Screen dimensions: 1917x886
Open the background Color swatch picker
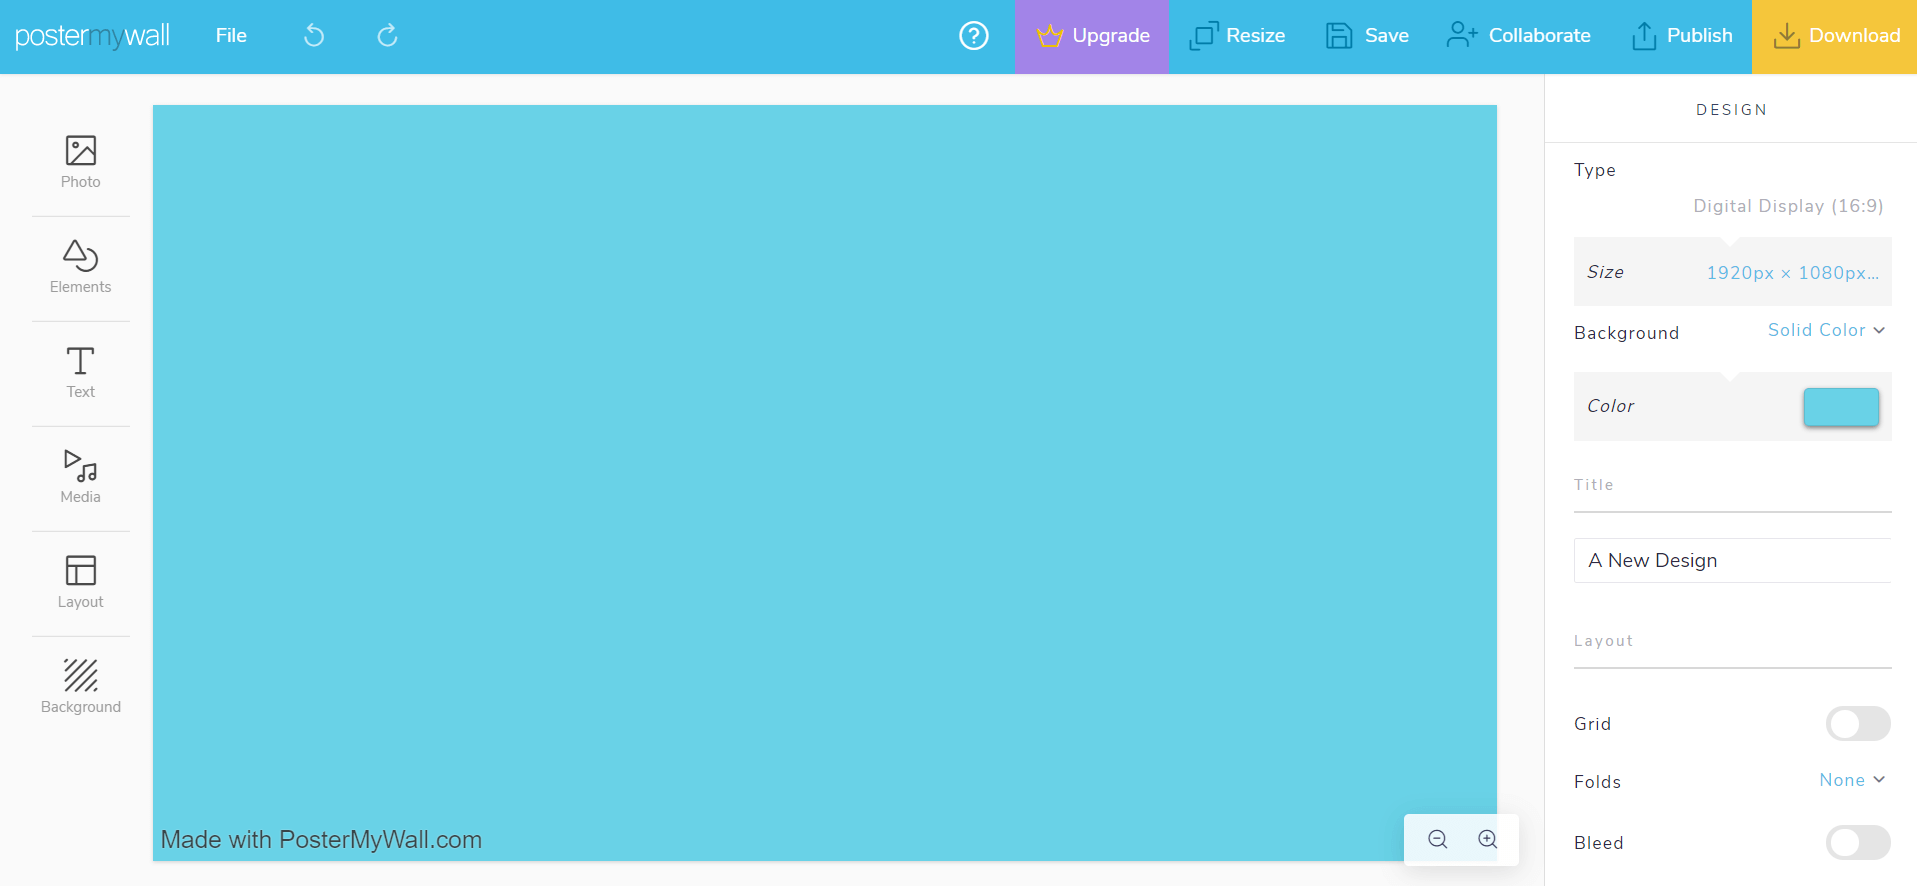[1841, 407]
